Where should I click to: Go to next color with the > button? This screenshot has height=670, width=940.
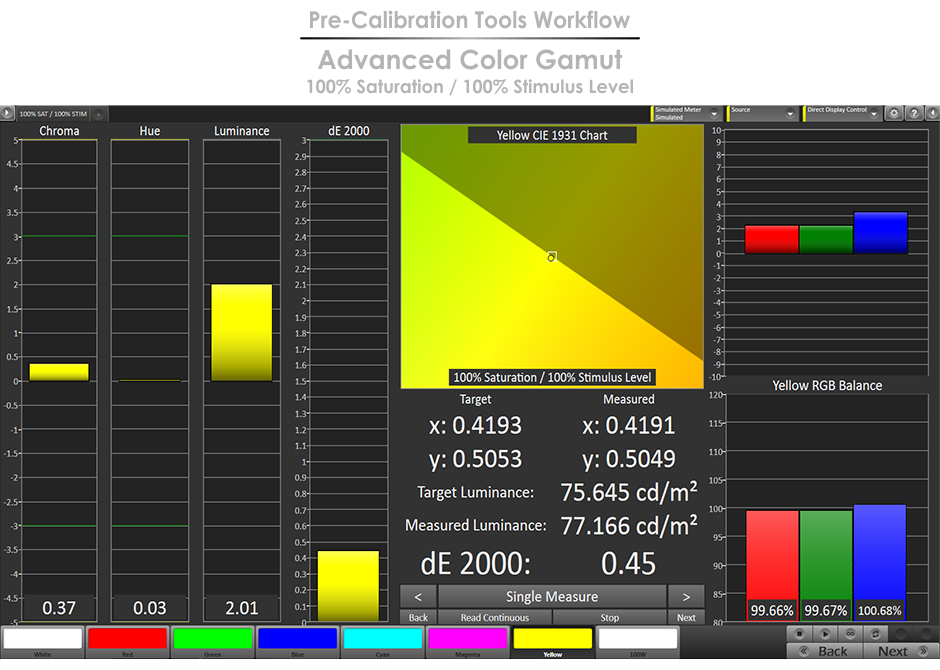686,596
